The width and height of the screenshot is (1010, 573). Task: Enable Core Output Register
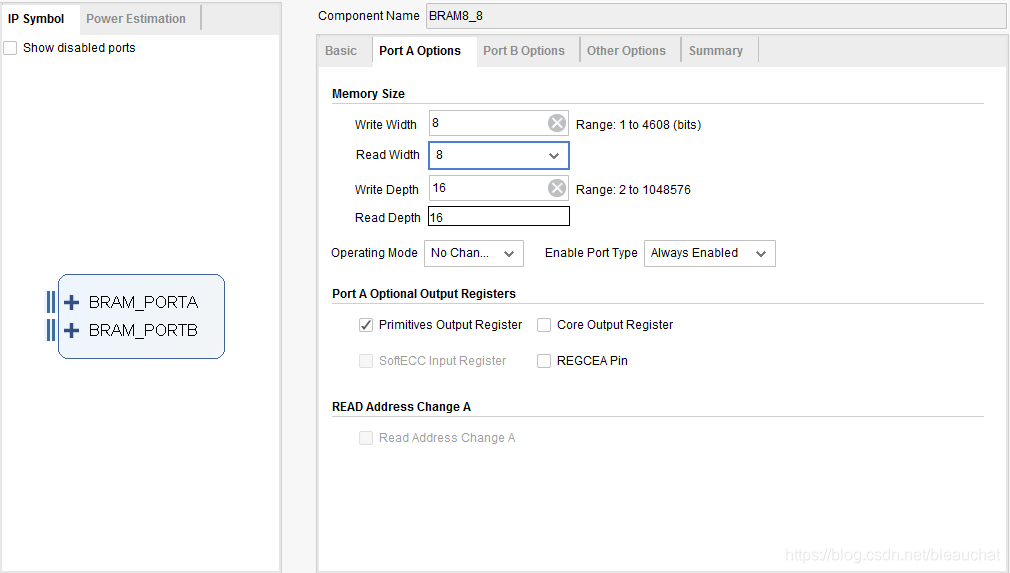(544, 325)
